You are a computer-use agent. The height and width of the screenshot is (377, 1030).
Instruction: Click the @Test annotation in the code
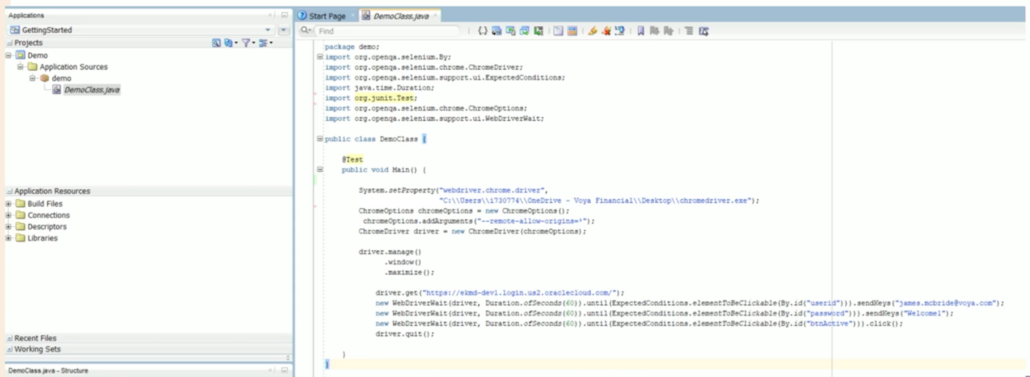point(352,159)
